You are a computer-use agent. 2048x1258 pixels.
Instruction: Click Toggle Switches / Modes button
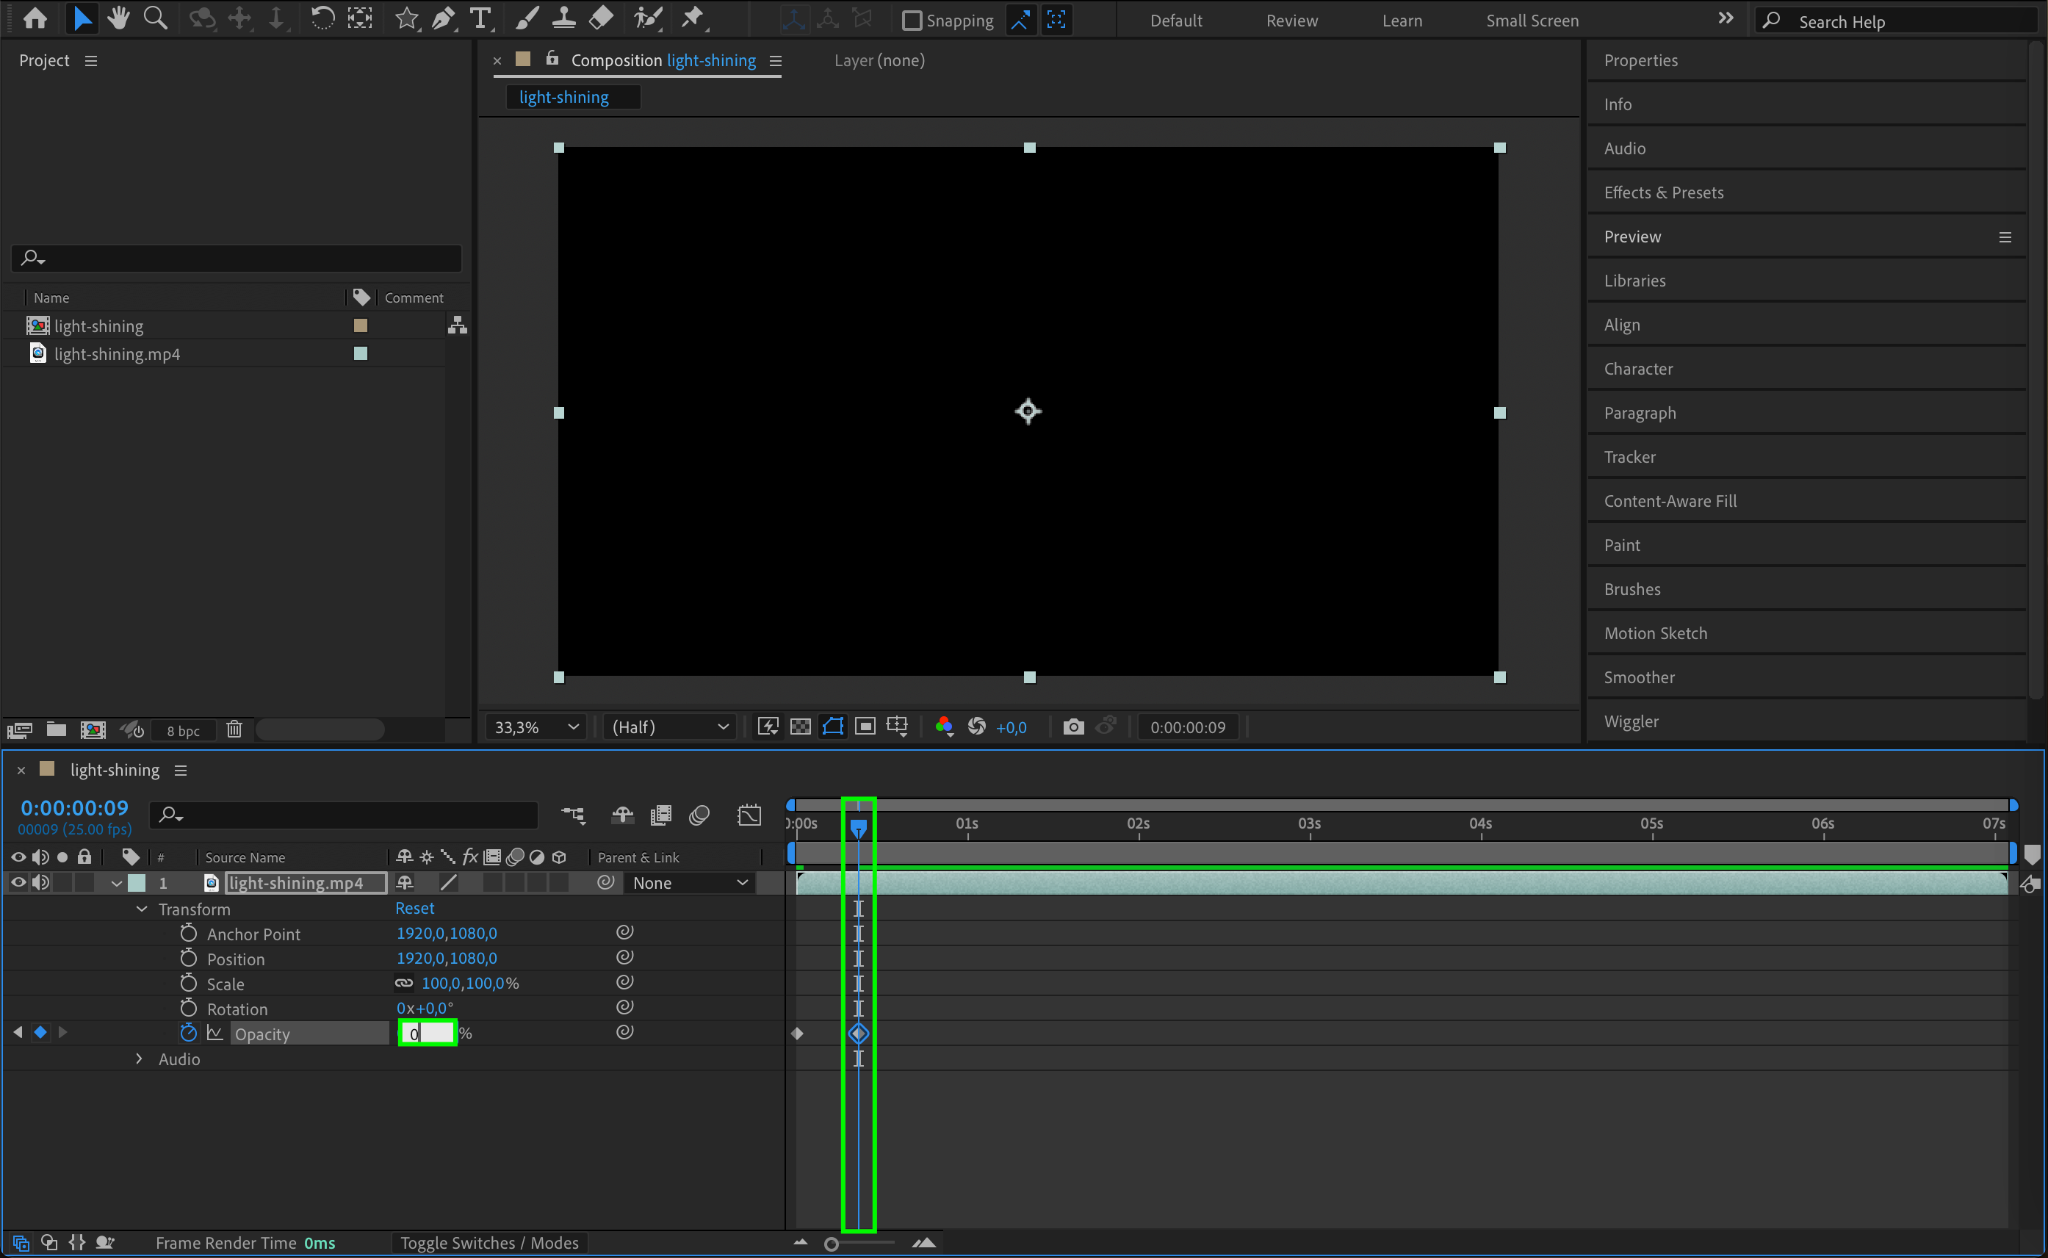489,1243
